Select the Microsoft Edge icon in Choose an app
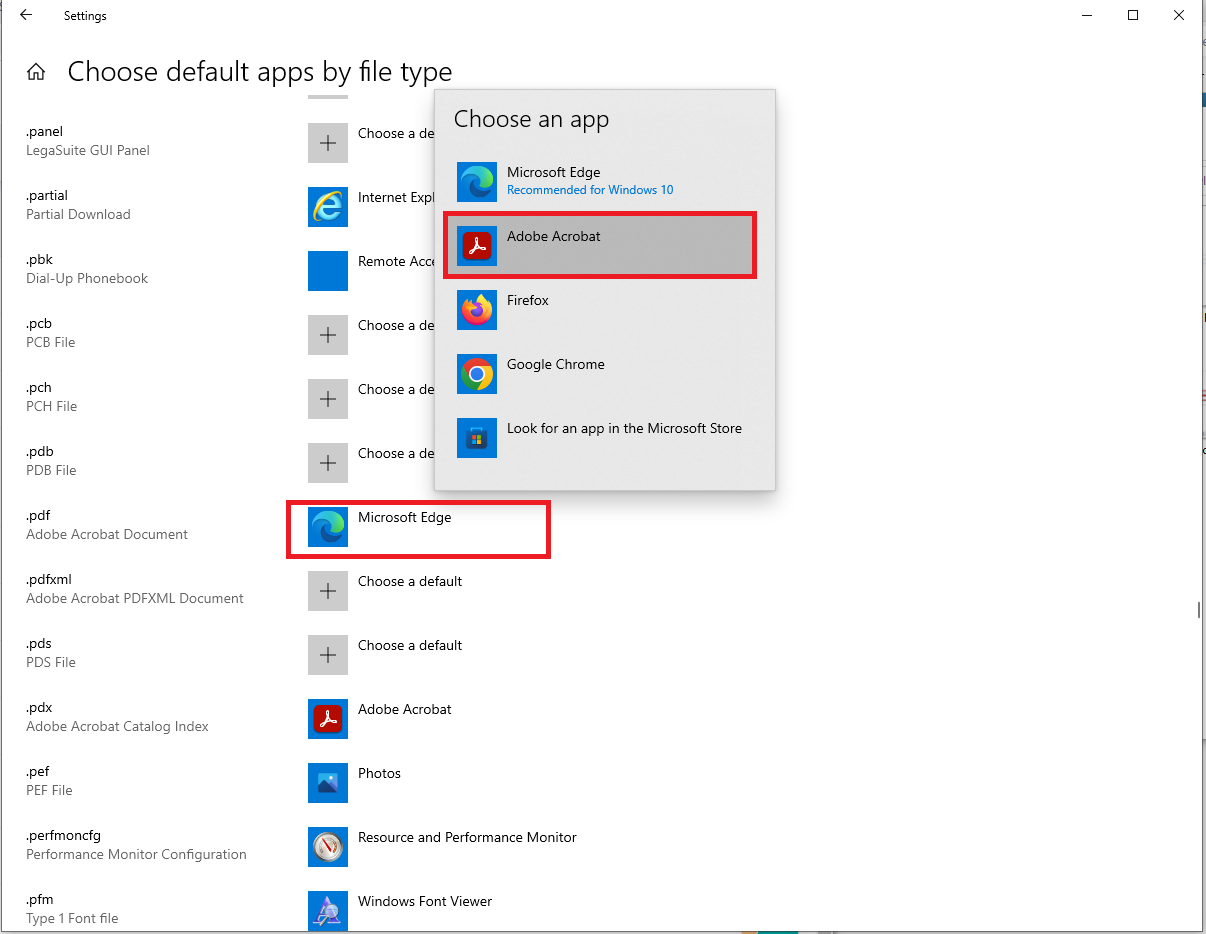1206x934 pixels. [x=477, y=182]
